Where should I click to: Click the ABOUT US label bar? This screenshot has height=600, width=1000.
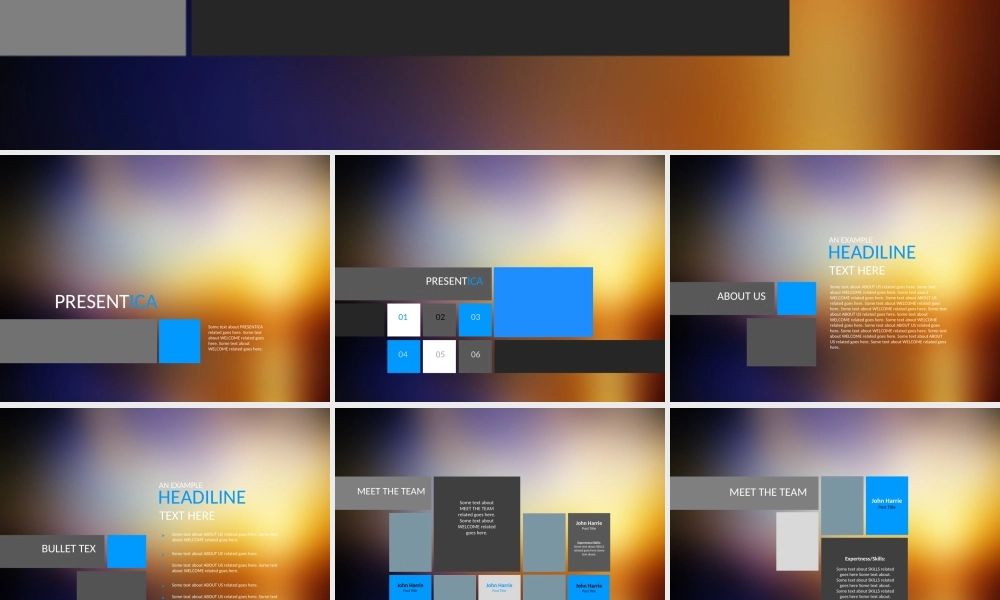pos(722,297)
